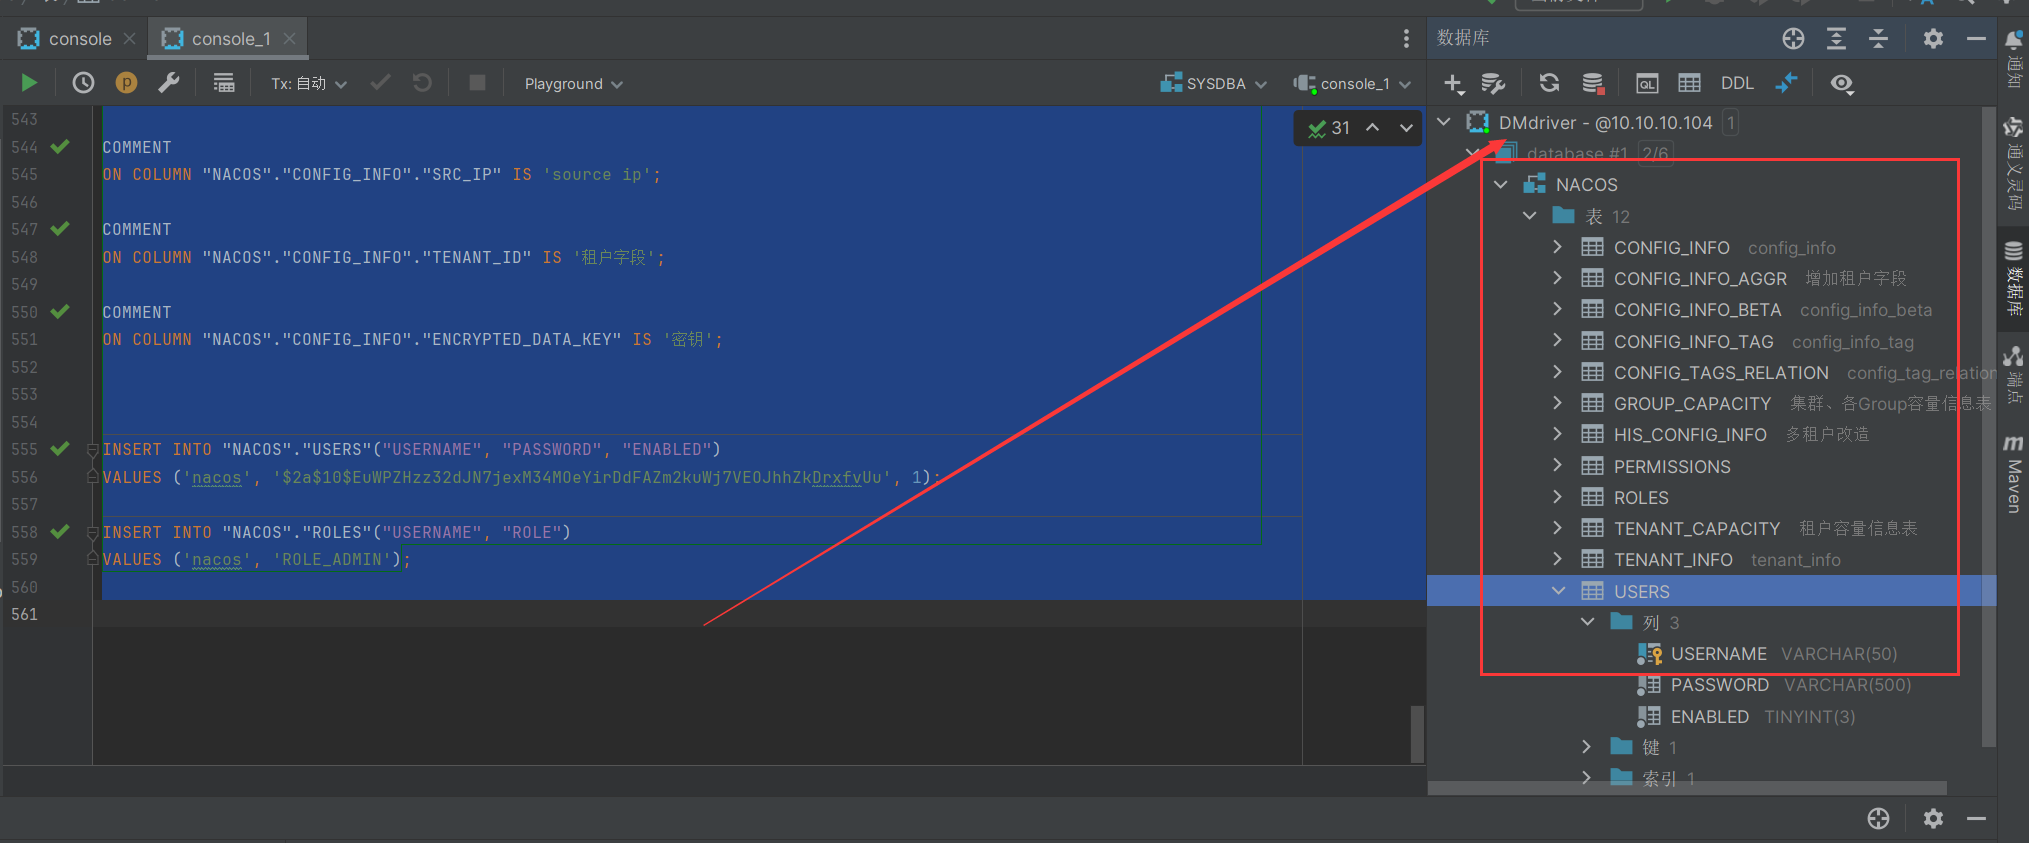This screenshot has height=843, width=2029.
Task: Switch to the console tab
Action: (x=79, y=39)
